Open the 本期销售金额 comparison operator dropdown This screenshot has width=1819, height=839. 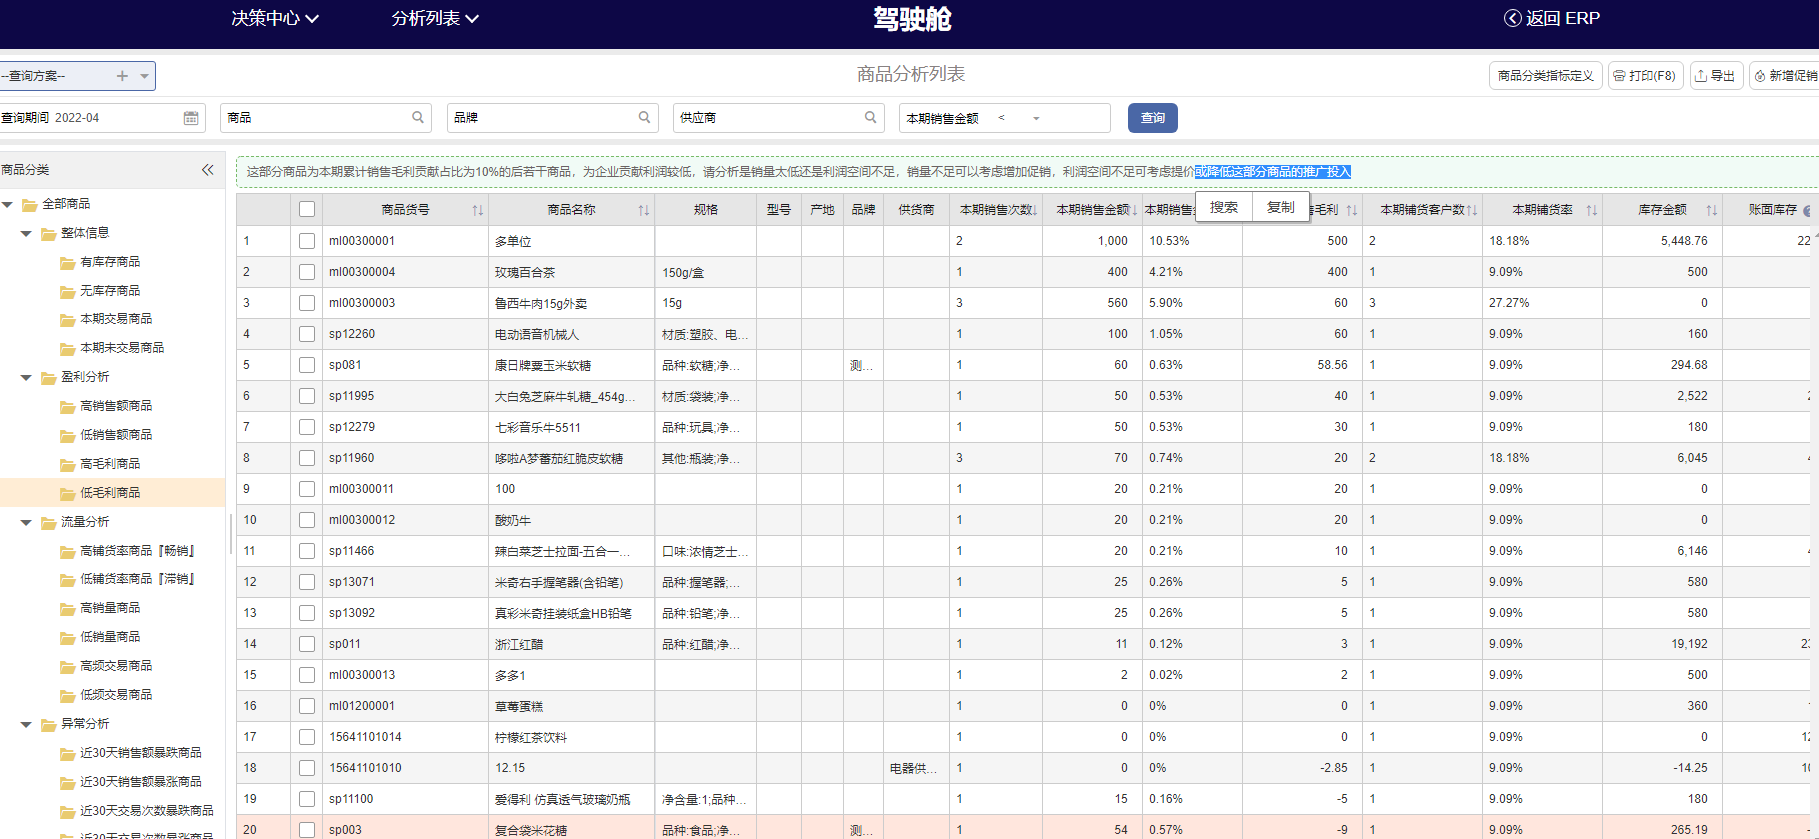click(1036, 118)
